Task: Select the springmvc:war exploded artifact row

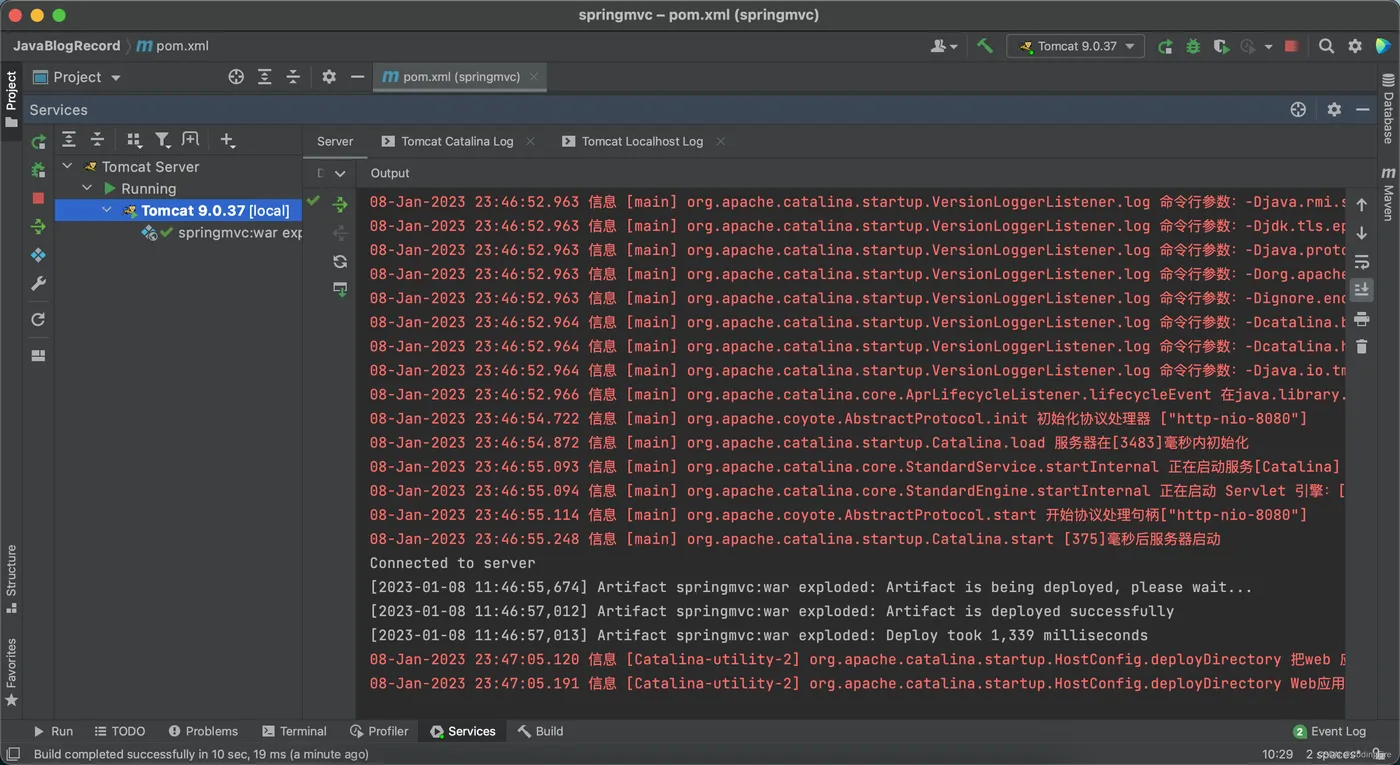Action: pyautogui.click(x=178, y=233)
